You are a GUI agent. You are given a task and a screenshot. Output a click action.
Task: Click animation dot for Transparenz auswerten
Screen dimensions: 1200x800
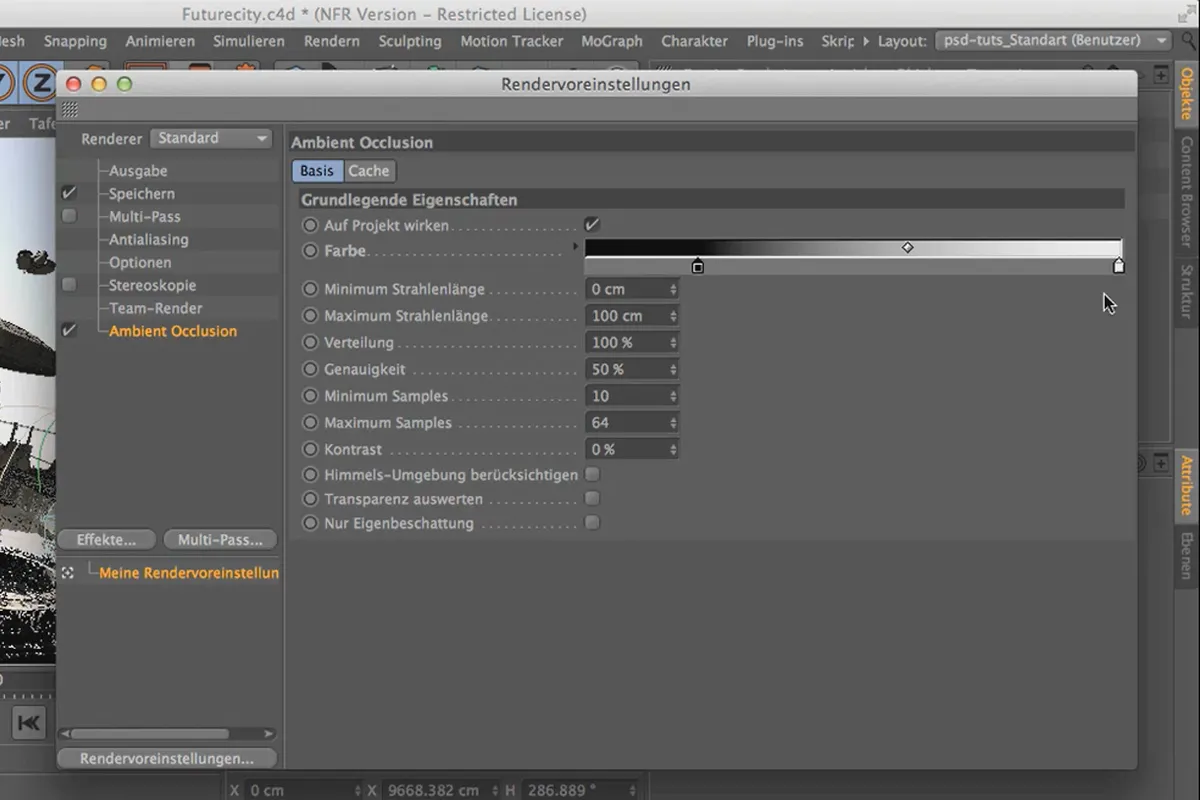(310, 499)
